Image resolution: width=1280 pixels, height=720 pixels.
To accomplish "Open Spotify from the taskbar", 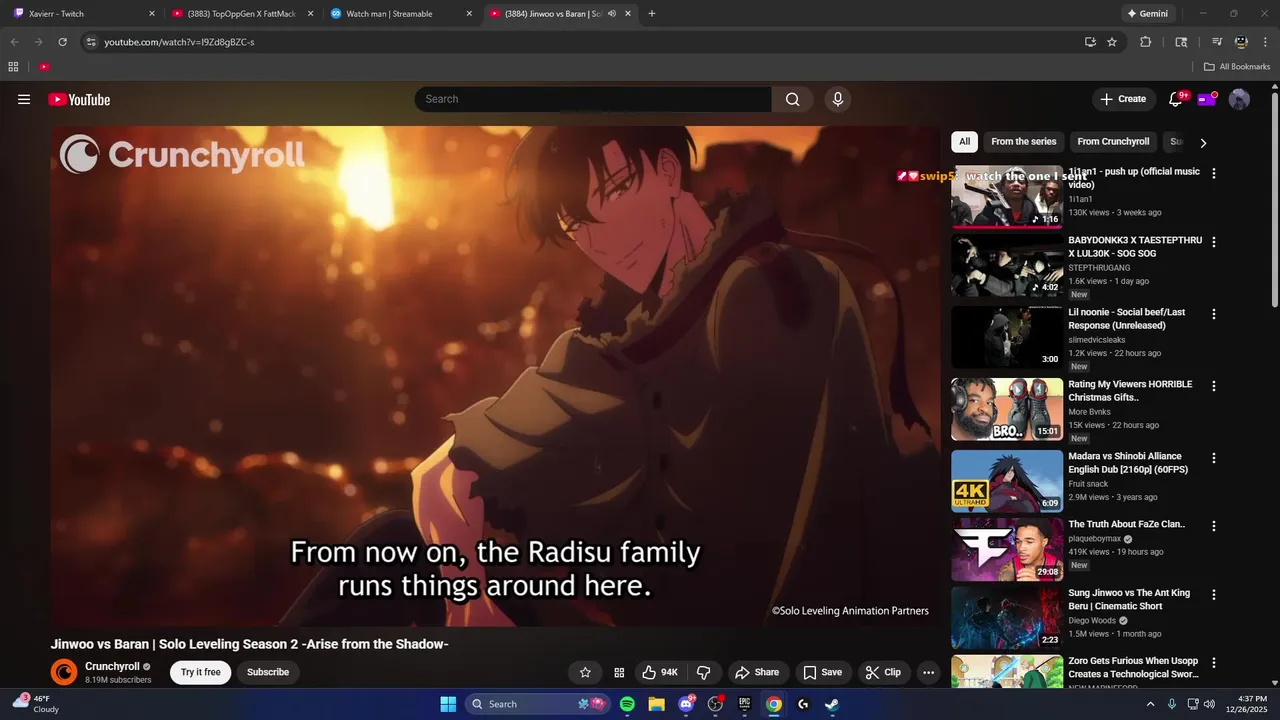I will [x=627, y=704].
